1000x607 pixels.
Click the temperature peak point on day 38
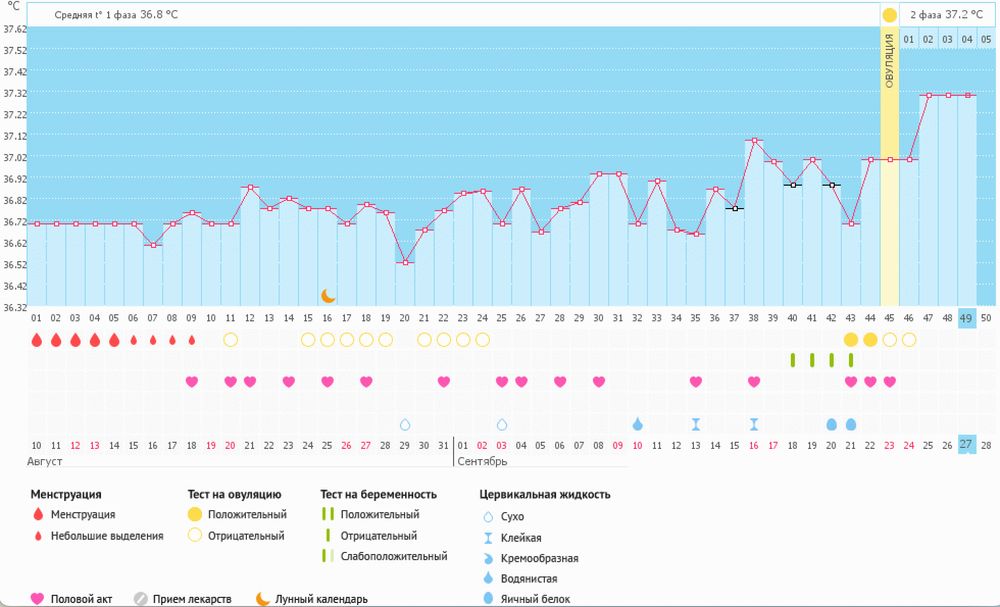[754, 141]
